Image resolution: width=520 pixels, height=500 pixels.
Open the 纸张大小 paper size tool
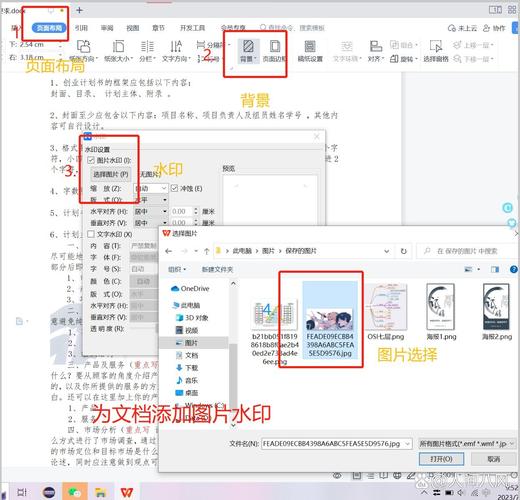118,51
